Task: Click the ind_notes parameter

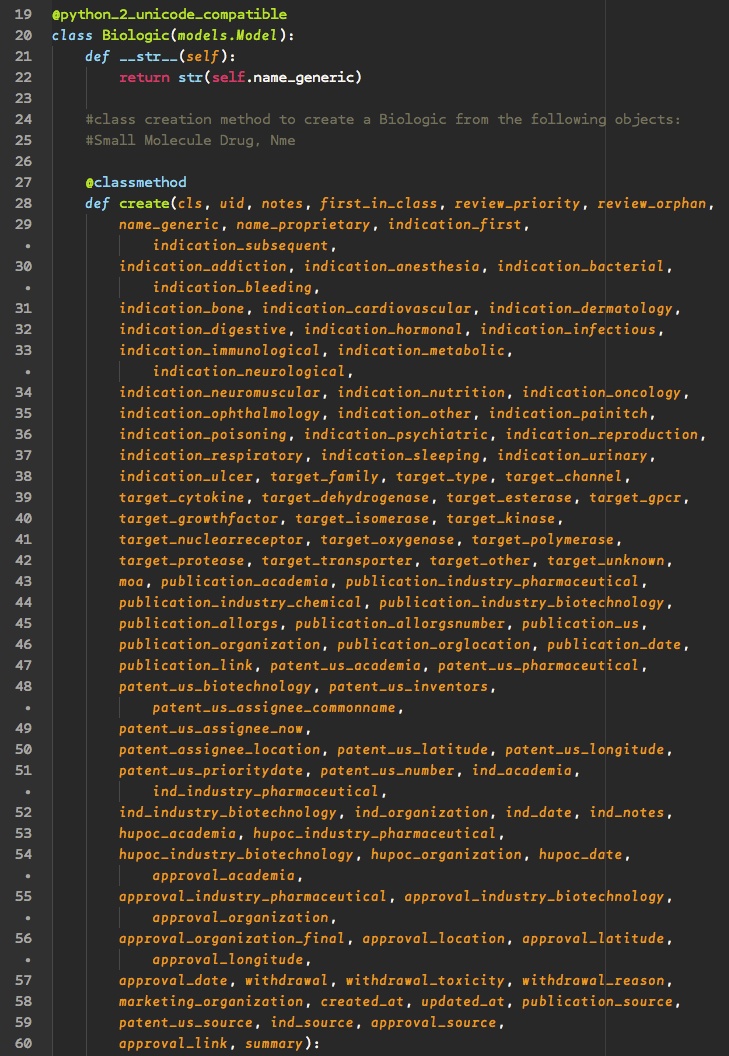Action: click(627, 812)
